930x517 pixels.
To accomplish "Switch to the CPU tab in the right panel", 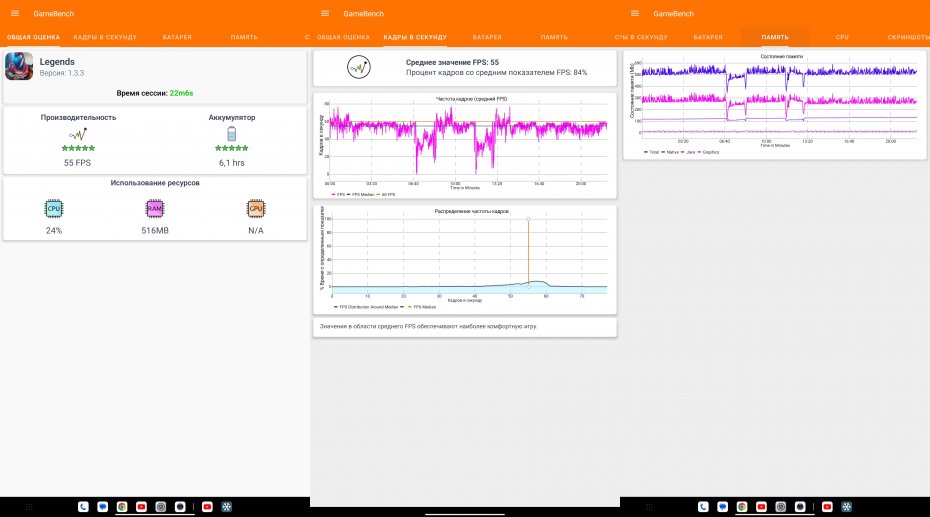I will pos(842,37).
